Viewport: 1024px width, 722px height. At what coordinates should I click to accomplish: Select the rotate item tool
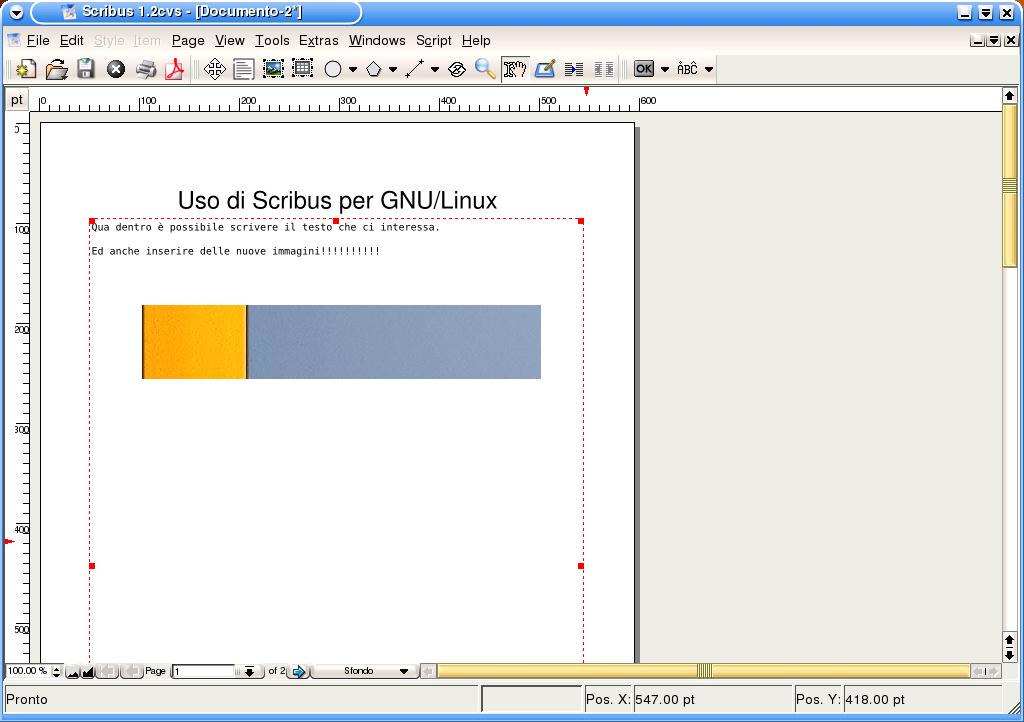[x=457, y=69]
